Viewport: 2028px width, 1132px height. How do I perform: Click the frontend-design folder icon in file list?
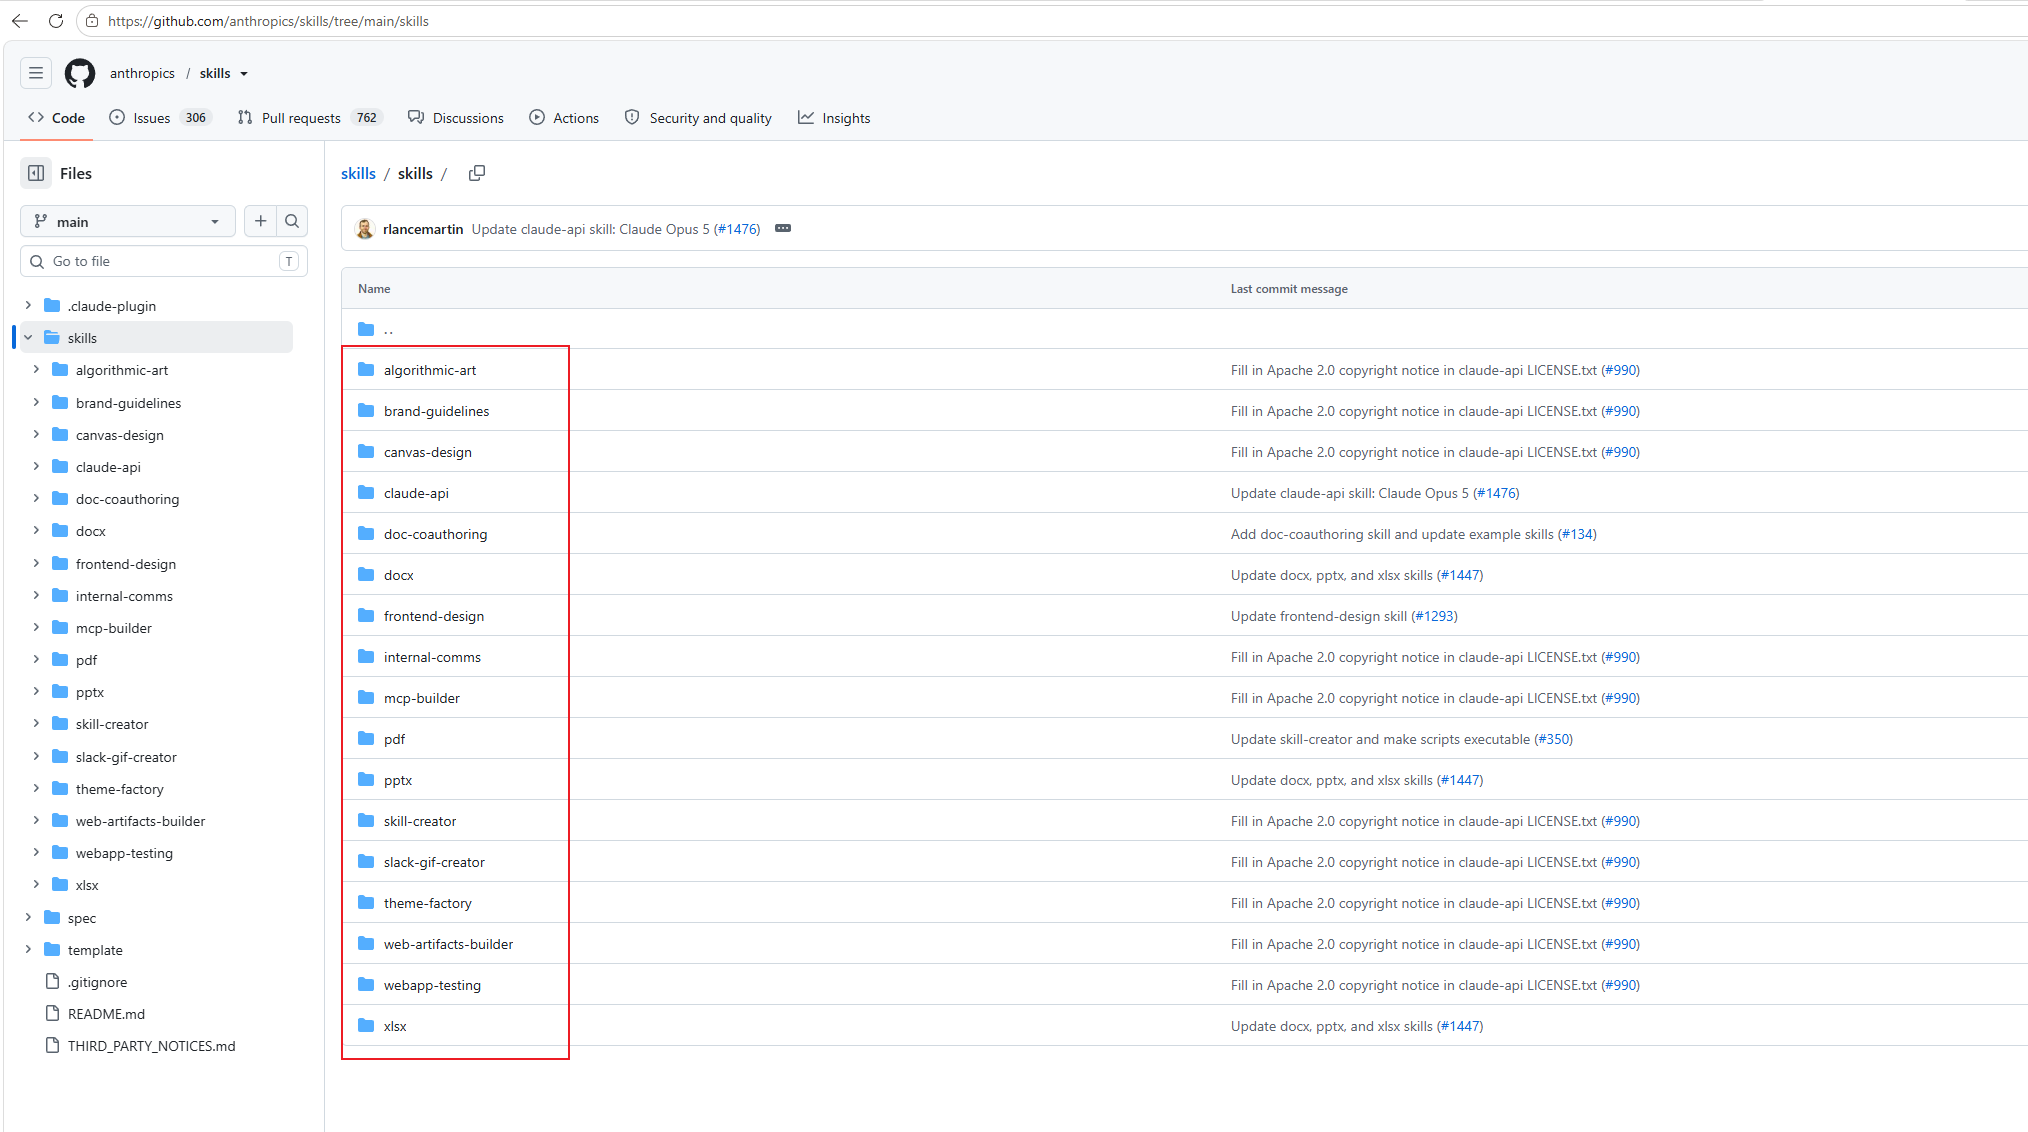[x=366, y=616]
